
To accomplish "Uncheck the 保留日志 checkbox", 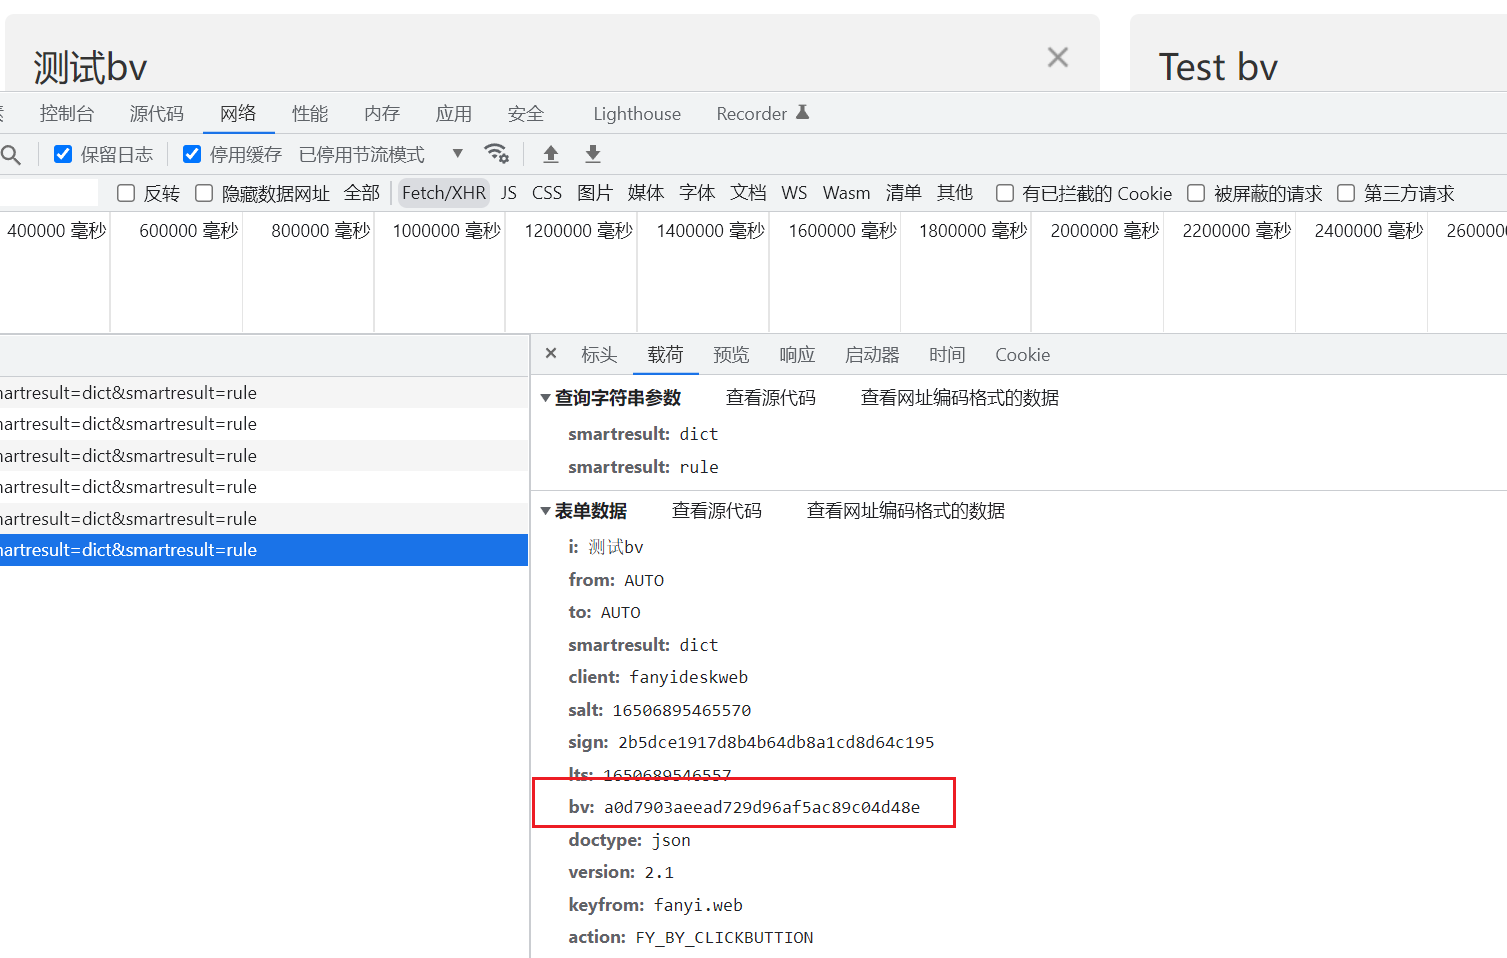I will (x=63, y=153).
